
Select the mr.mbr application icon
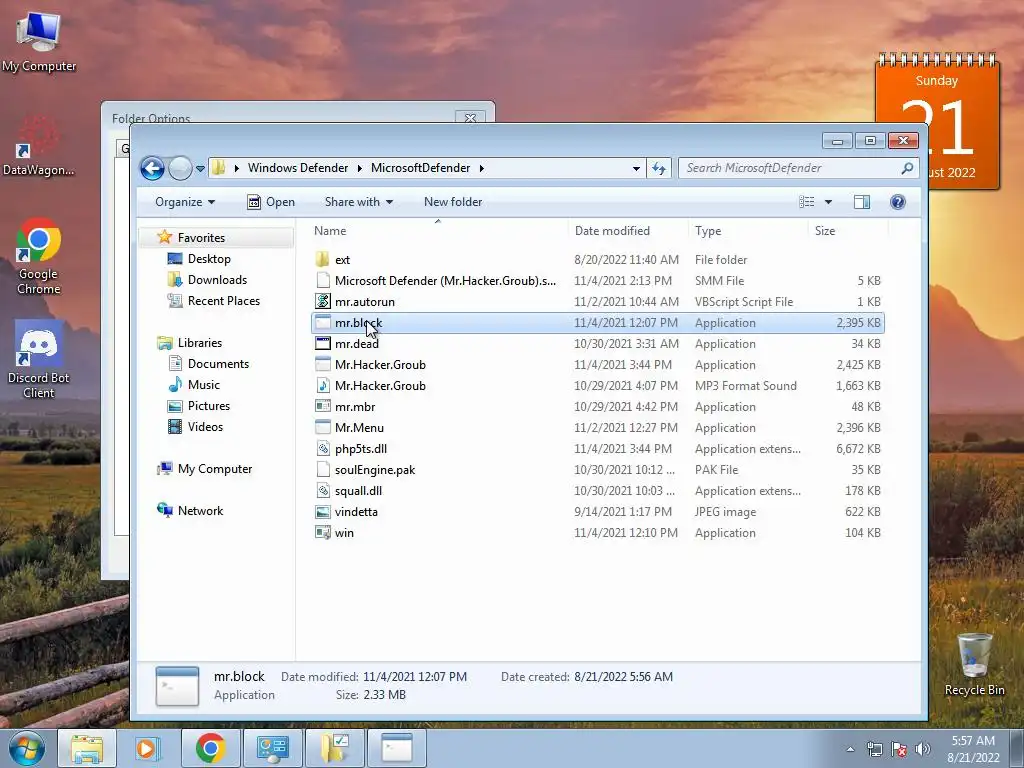[323, 406]
